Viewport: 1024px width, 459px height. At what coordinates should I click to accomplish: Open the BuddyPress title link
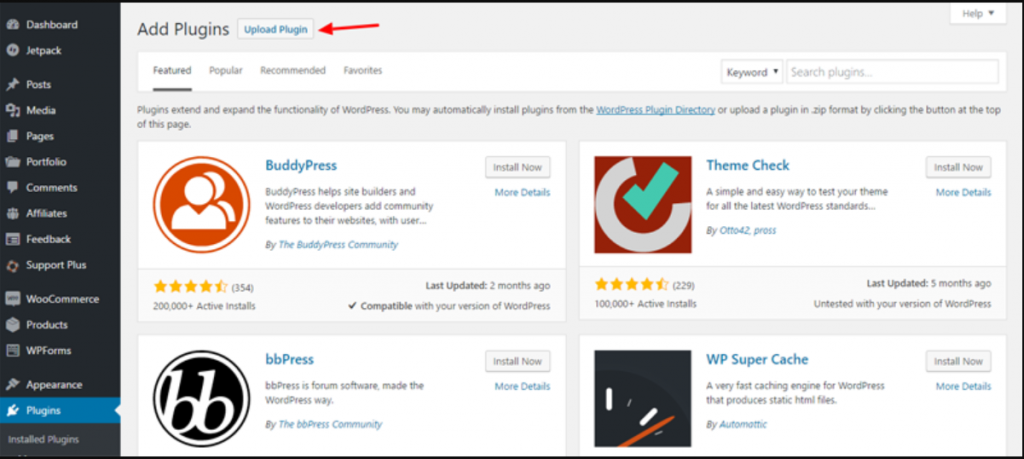point(301,166)
